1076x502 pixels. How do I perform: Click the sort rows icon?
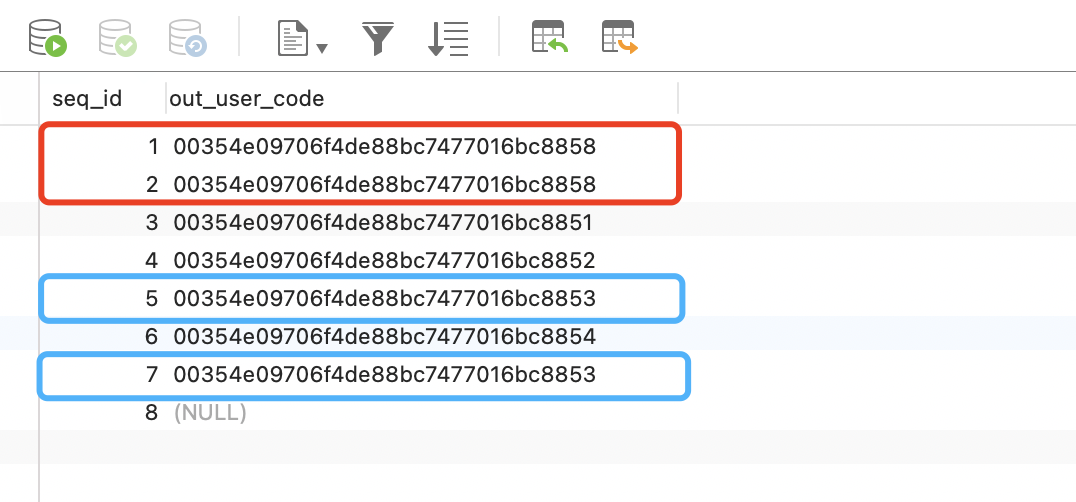448,38
